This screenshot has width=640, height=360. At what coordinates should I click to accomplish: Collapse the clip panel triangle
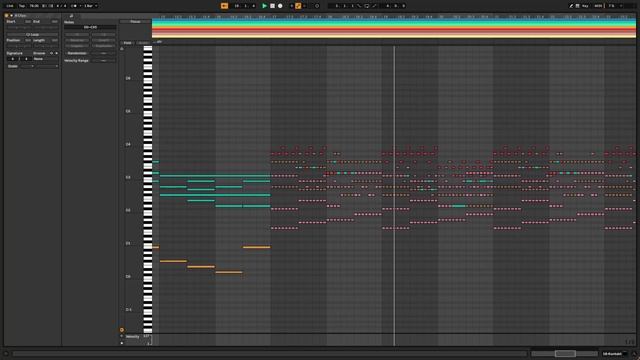(11, 16)
